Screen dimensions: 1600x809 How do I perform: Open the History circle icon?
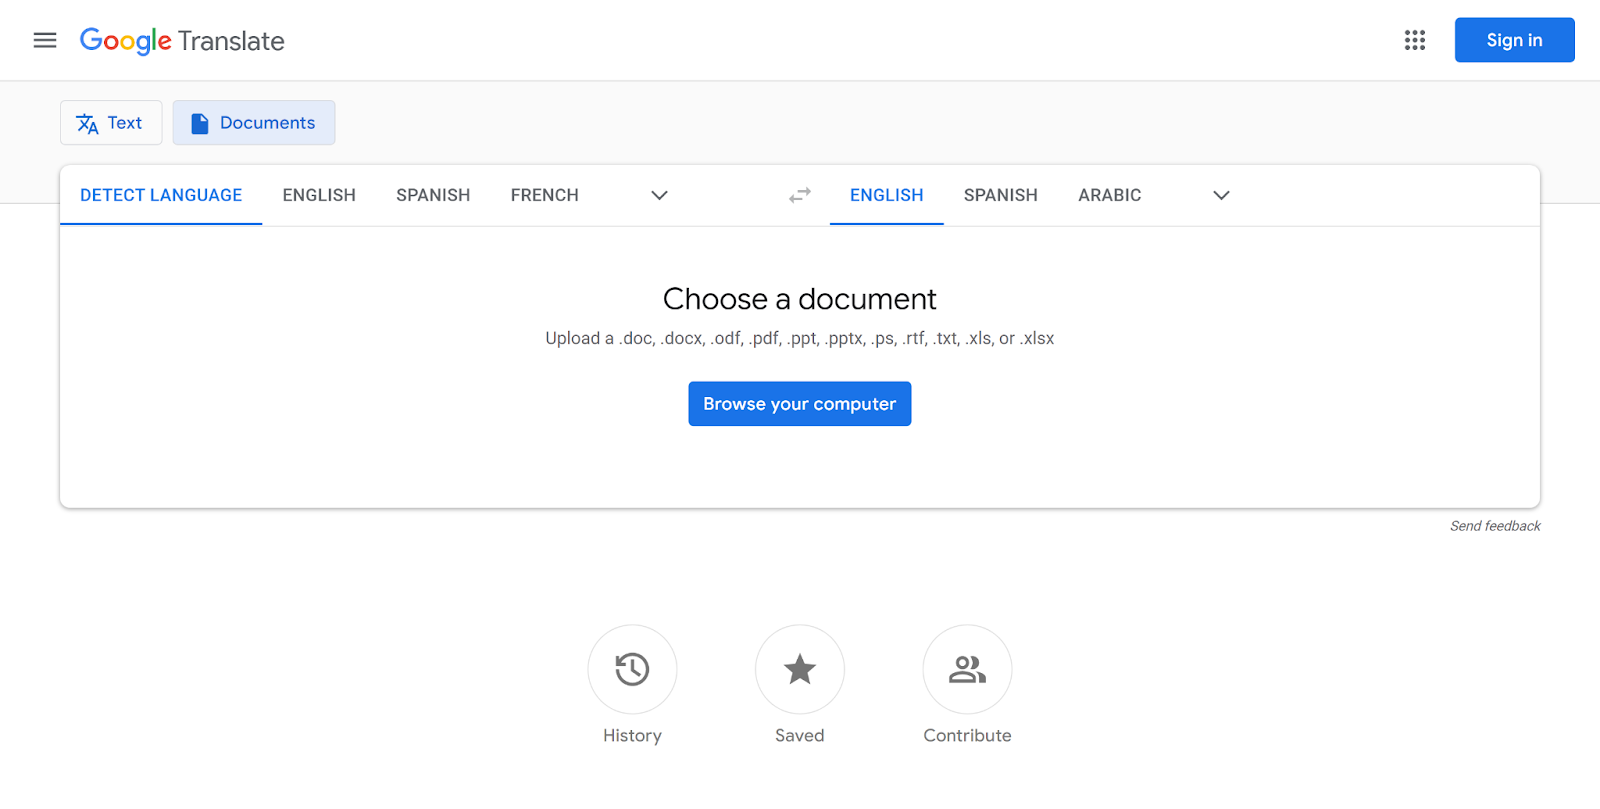coord(632,669)
